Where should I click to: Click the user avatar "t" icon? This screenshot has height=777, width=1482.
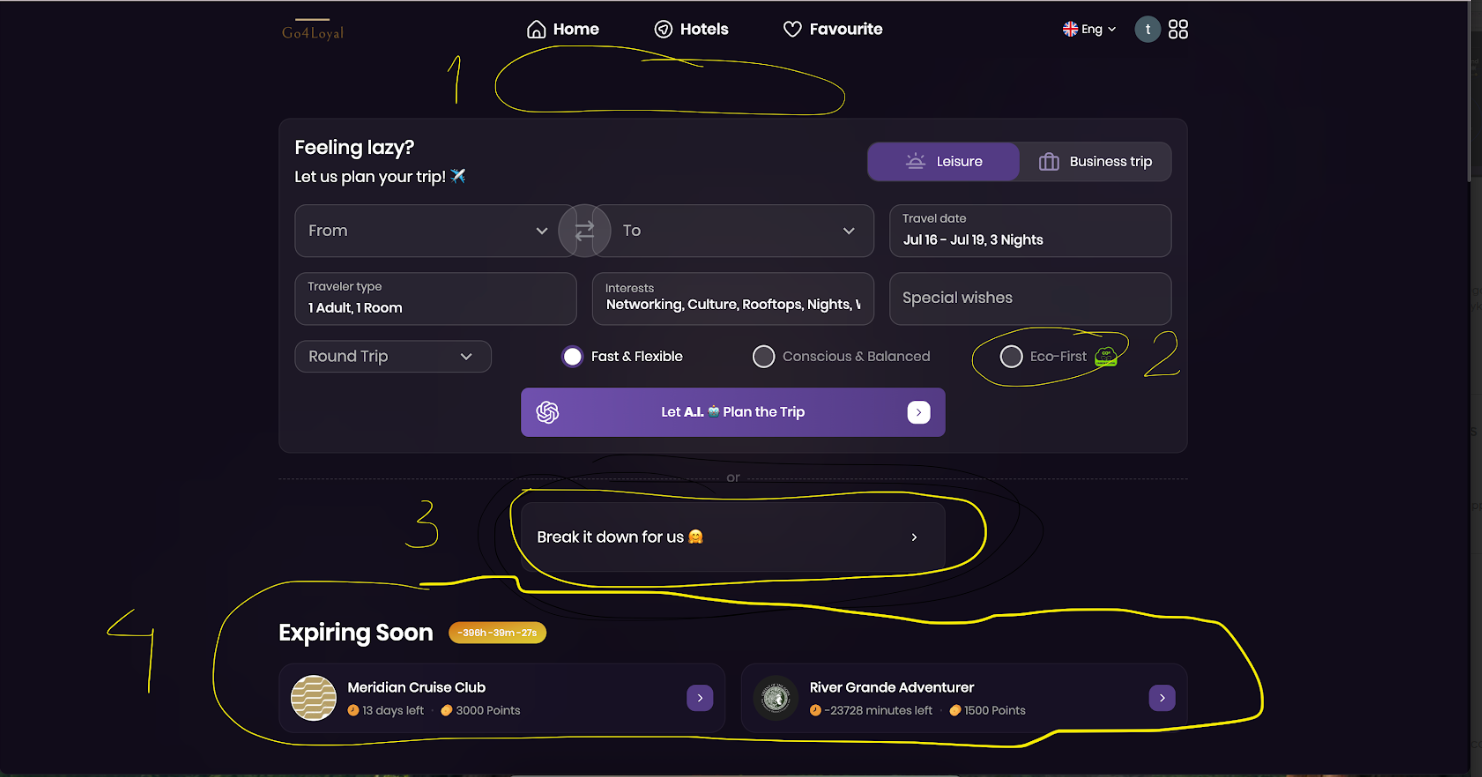[x=1146, y=29]
